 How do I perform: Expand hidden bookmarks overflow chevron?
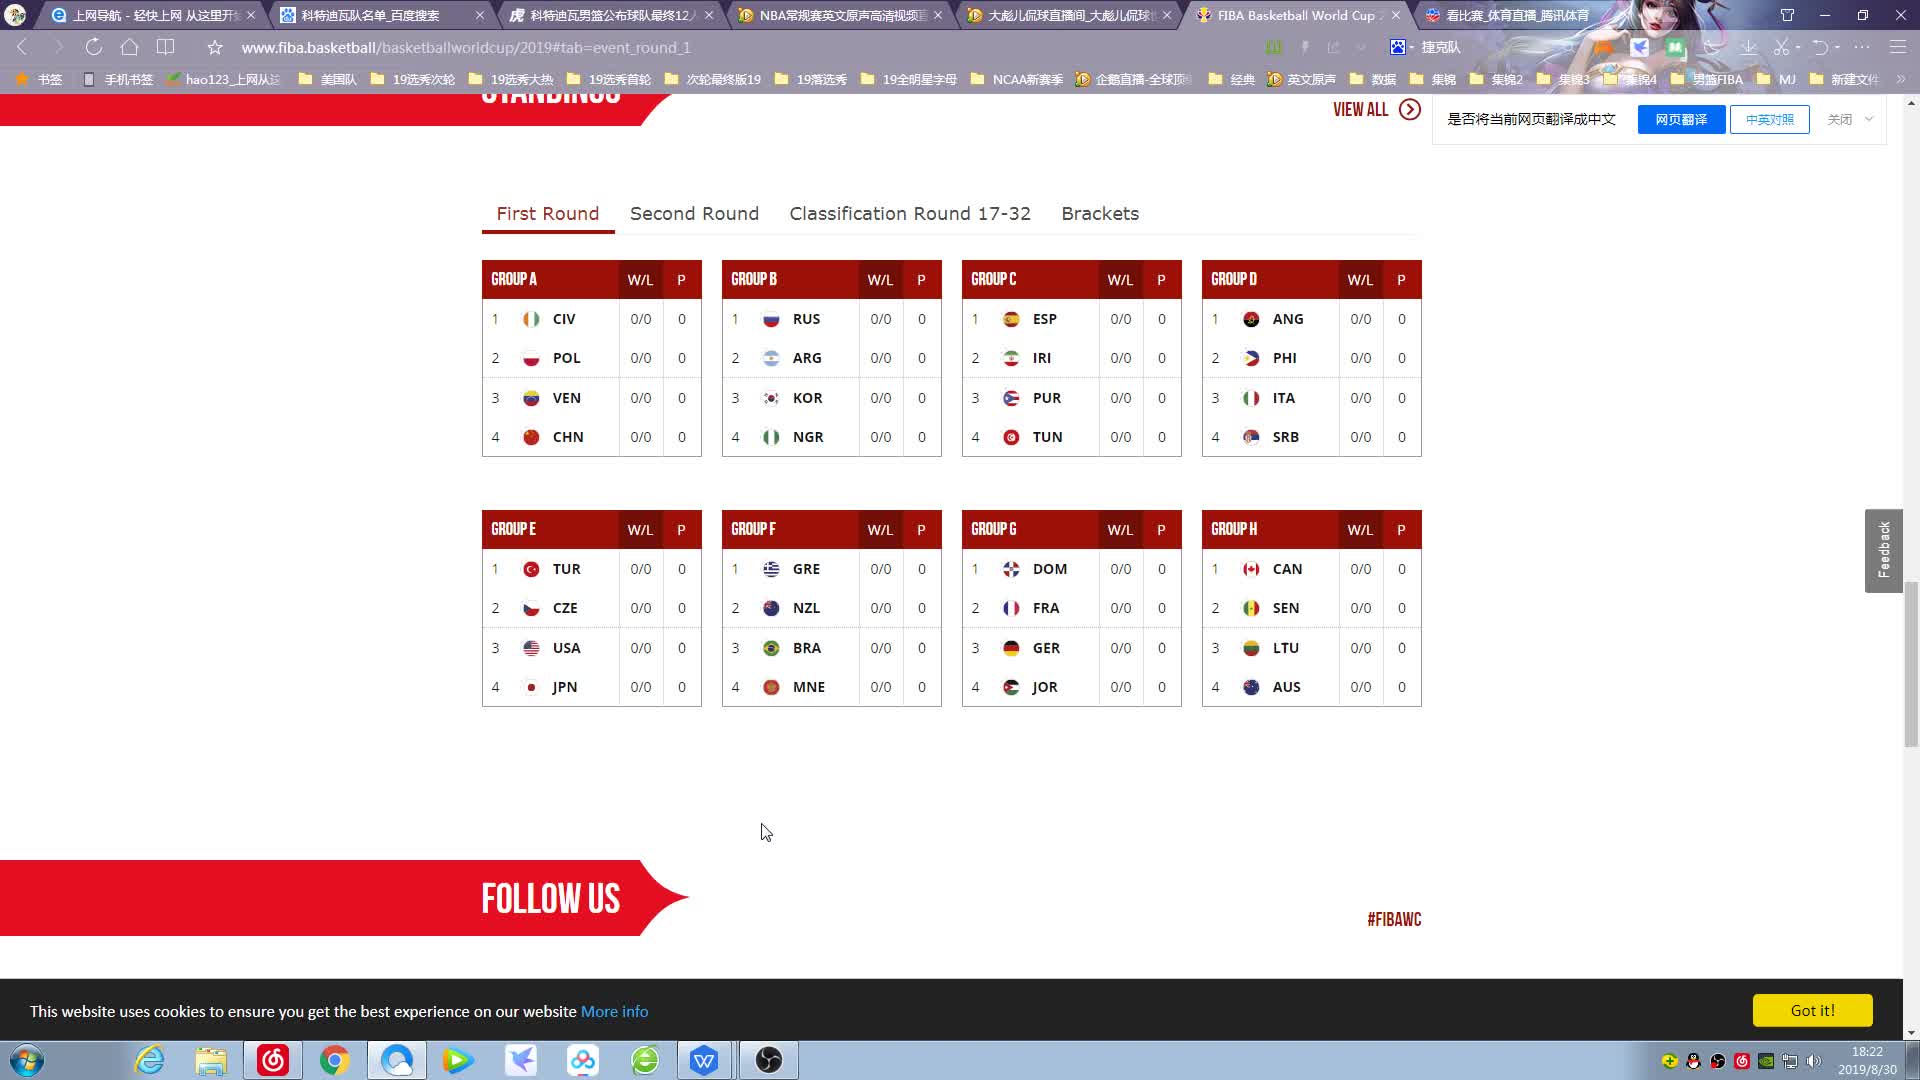tap(1900, 79)
